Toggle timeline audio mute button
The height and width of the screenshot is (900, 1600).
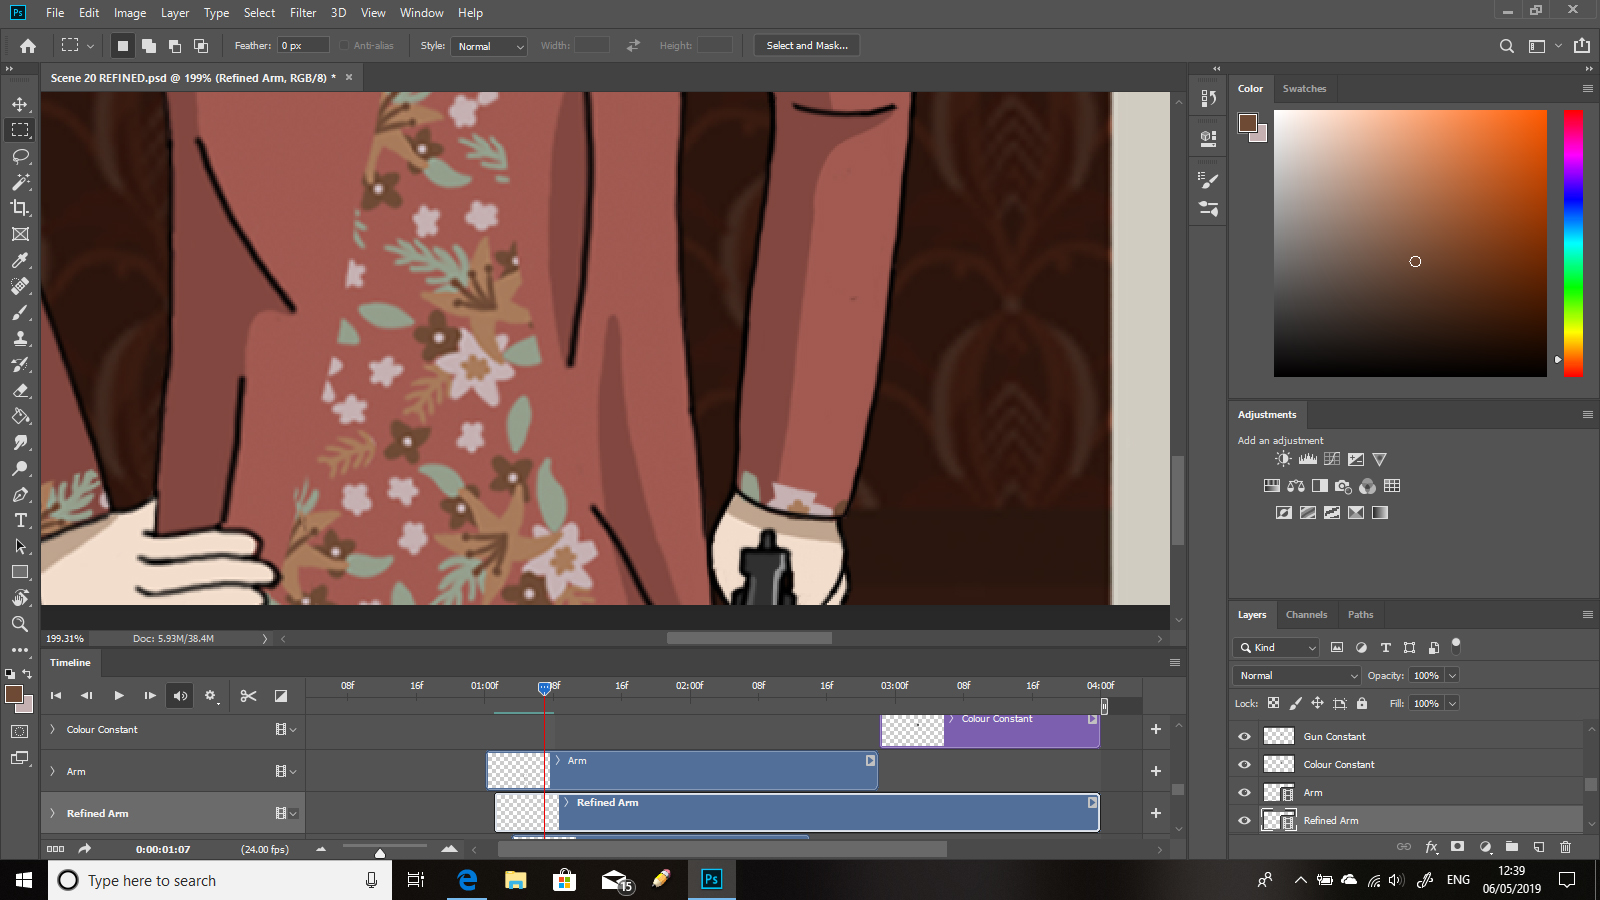tap(180, 696)
